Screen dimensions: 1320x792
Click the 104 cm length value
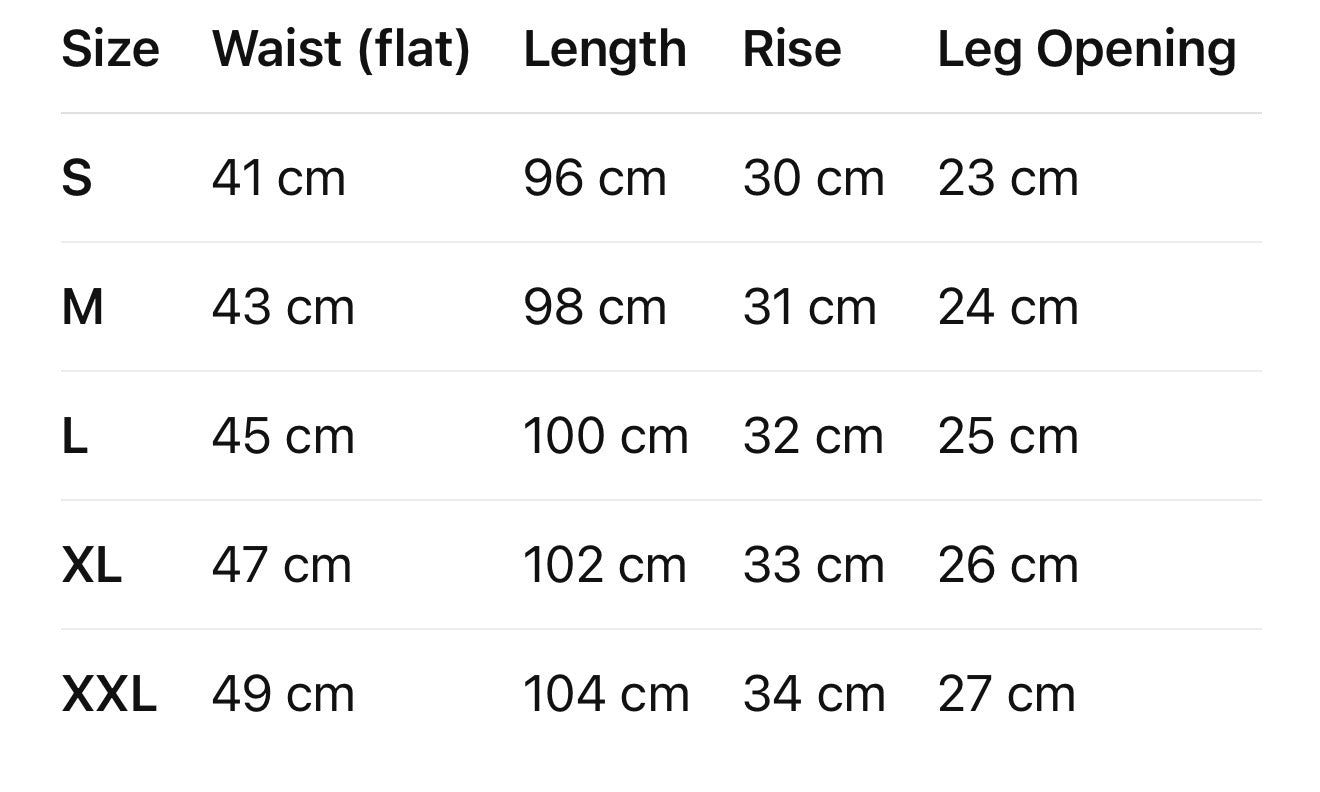[x=606, y=695]
